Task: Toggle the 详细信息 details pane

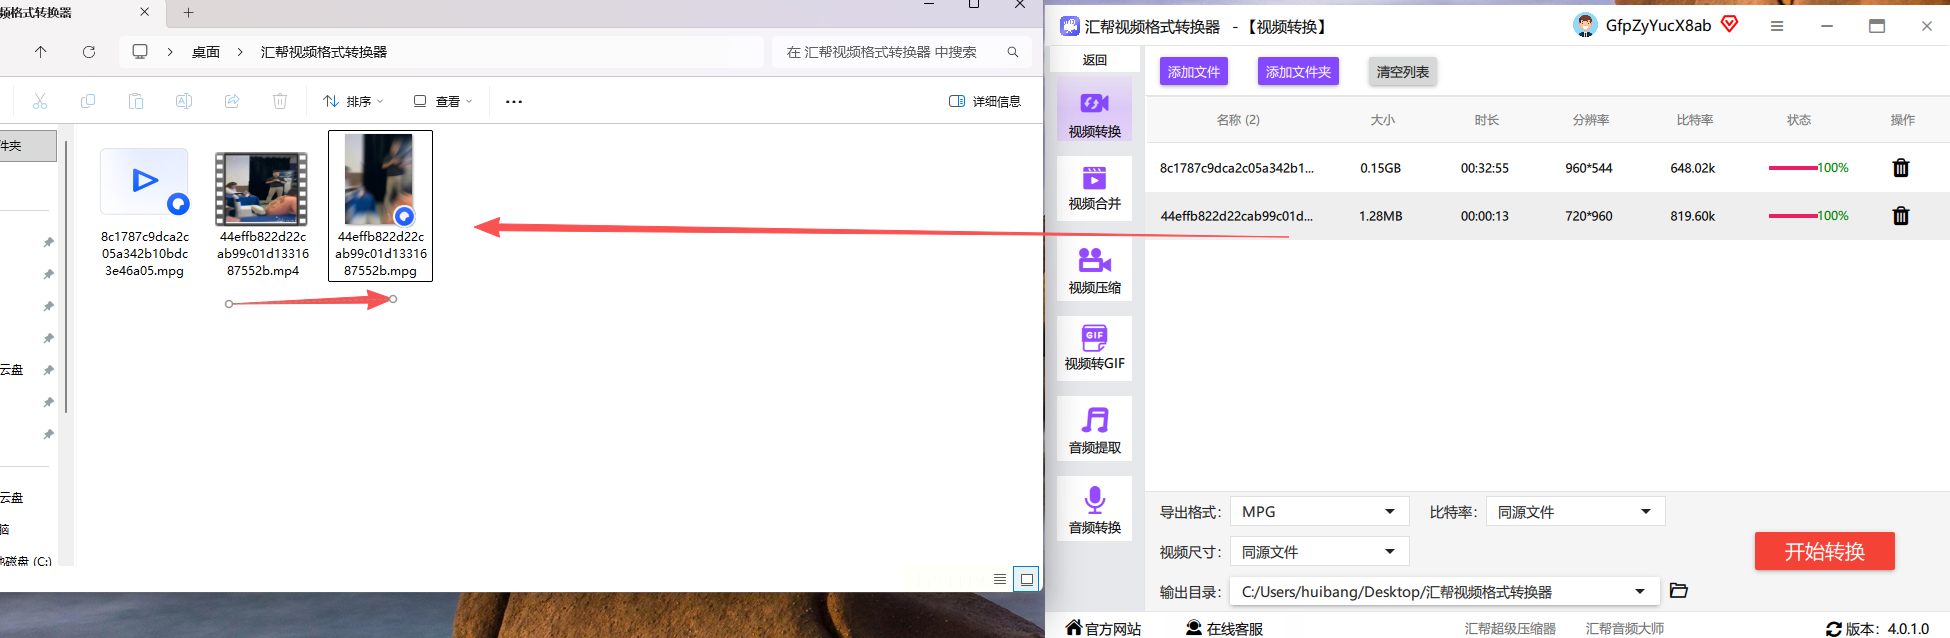Action: pos(985,101)
